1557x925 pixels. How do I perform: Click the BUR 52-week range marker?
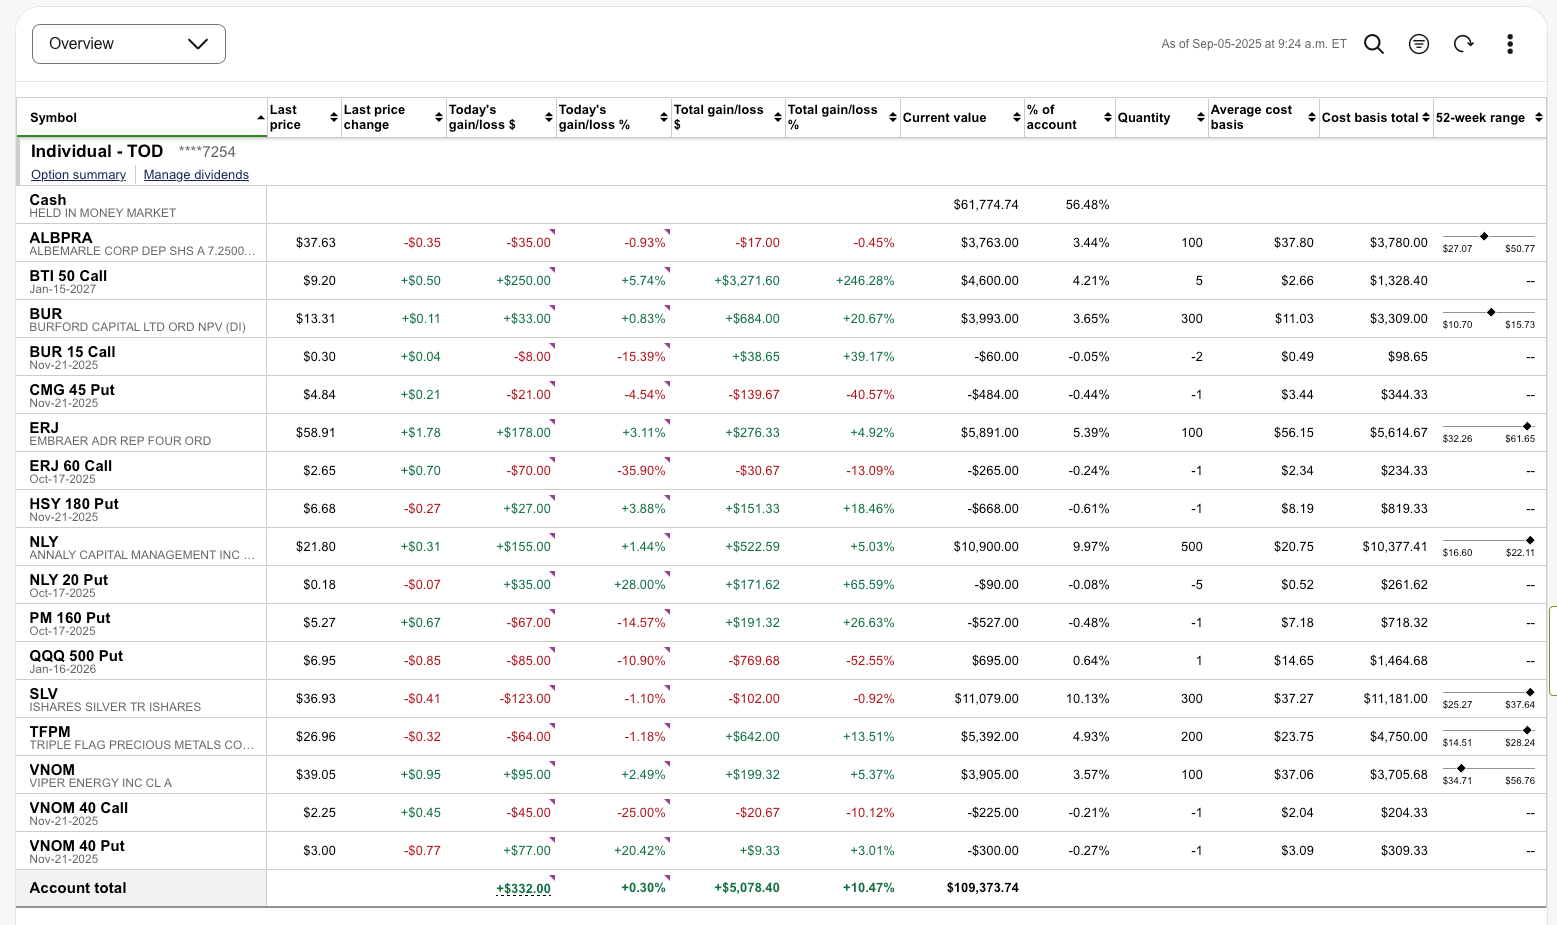pyautogui.click(x=1491, y=312)
